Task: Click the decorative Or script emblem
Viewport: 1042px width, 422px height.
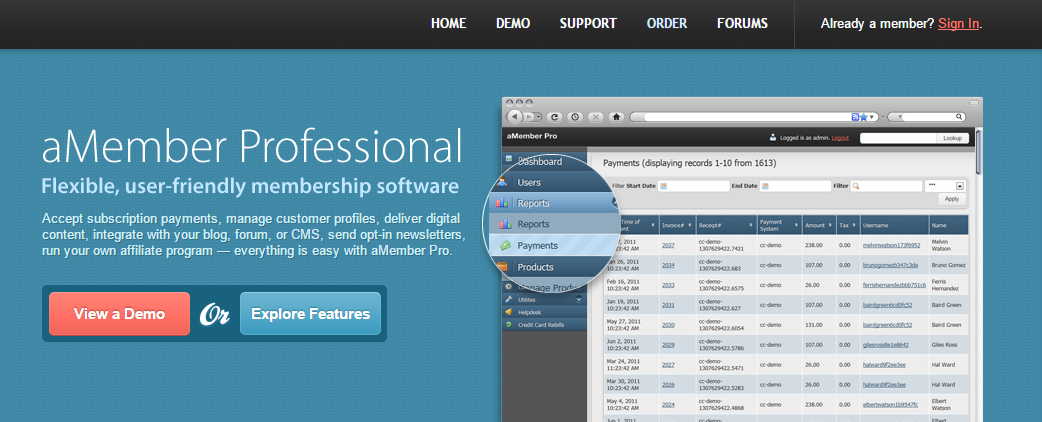Action: click(x=215, y=314)
